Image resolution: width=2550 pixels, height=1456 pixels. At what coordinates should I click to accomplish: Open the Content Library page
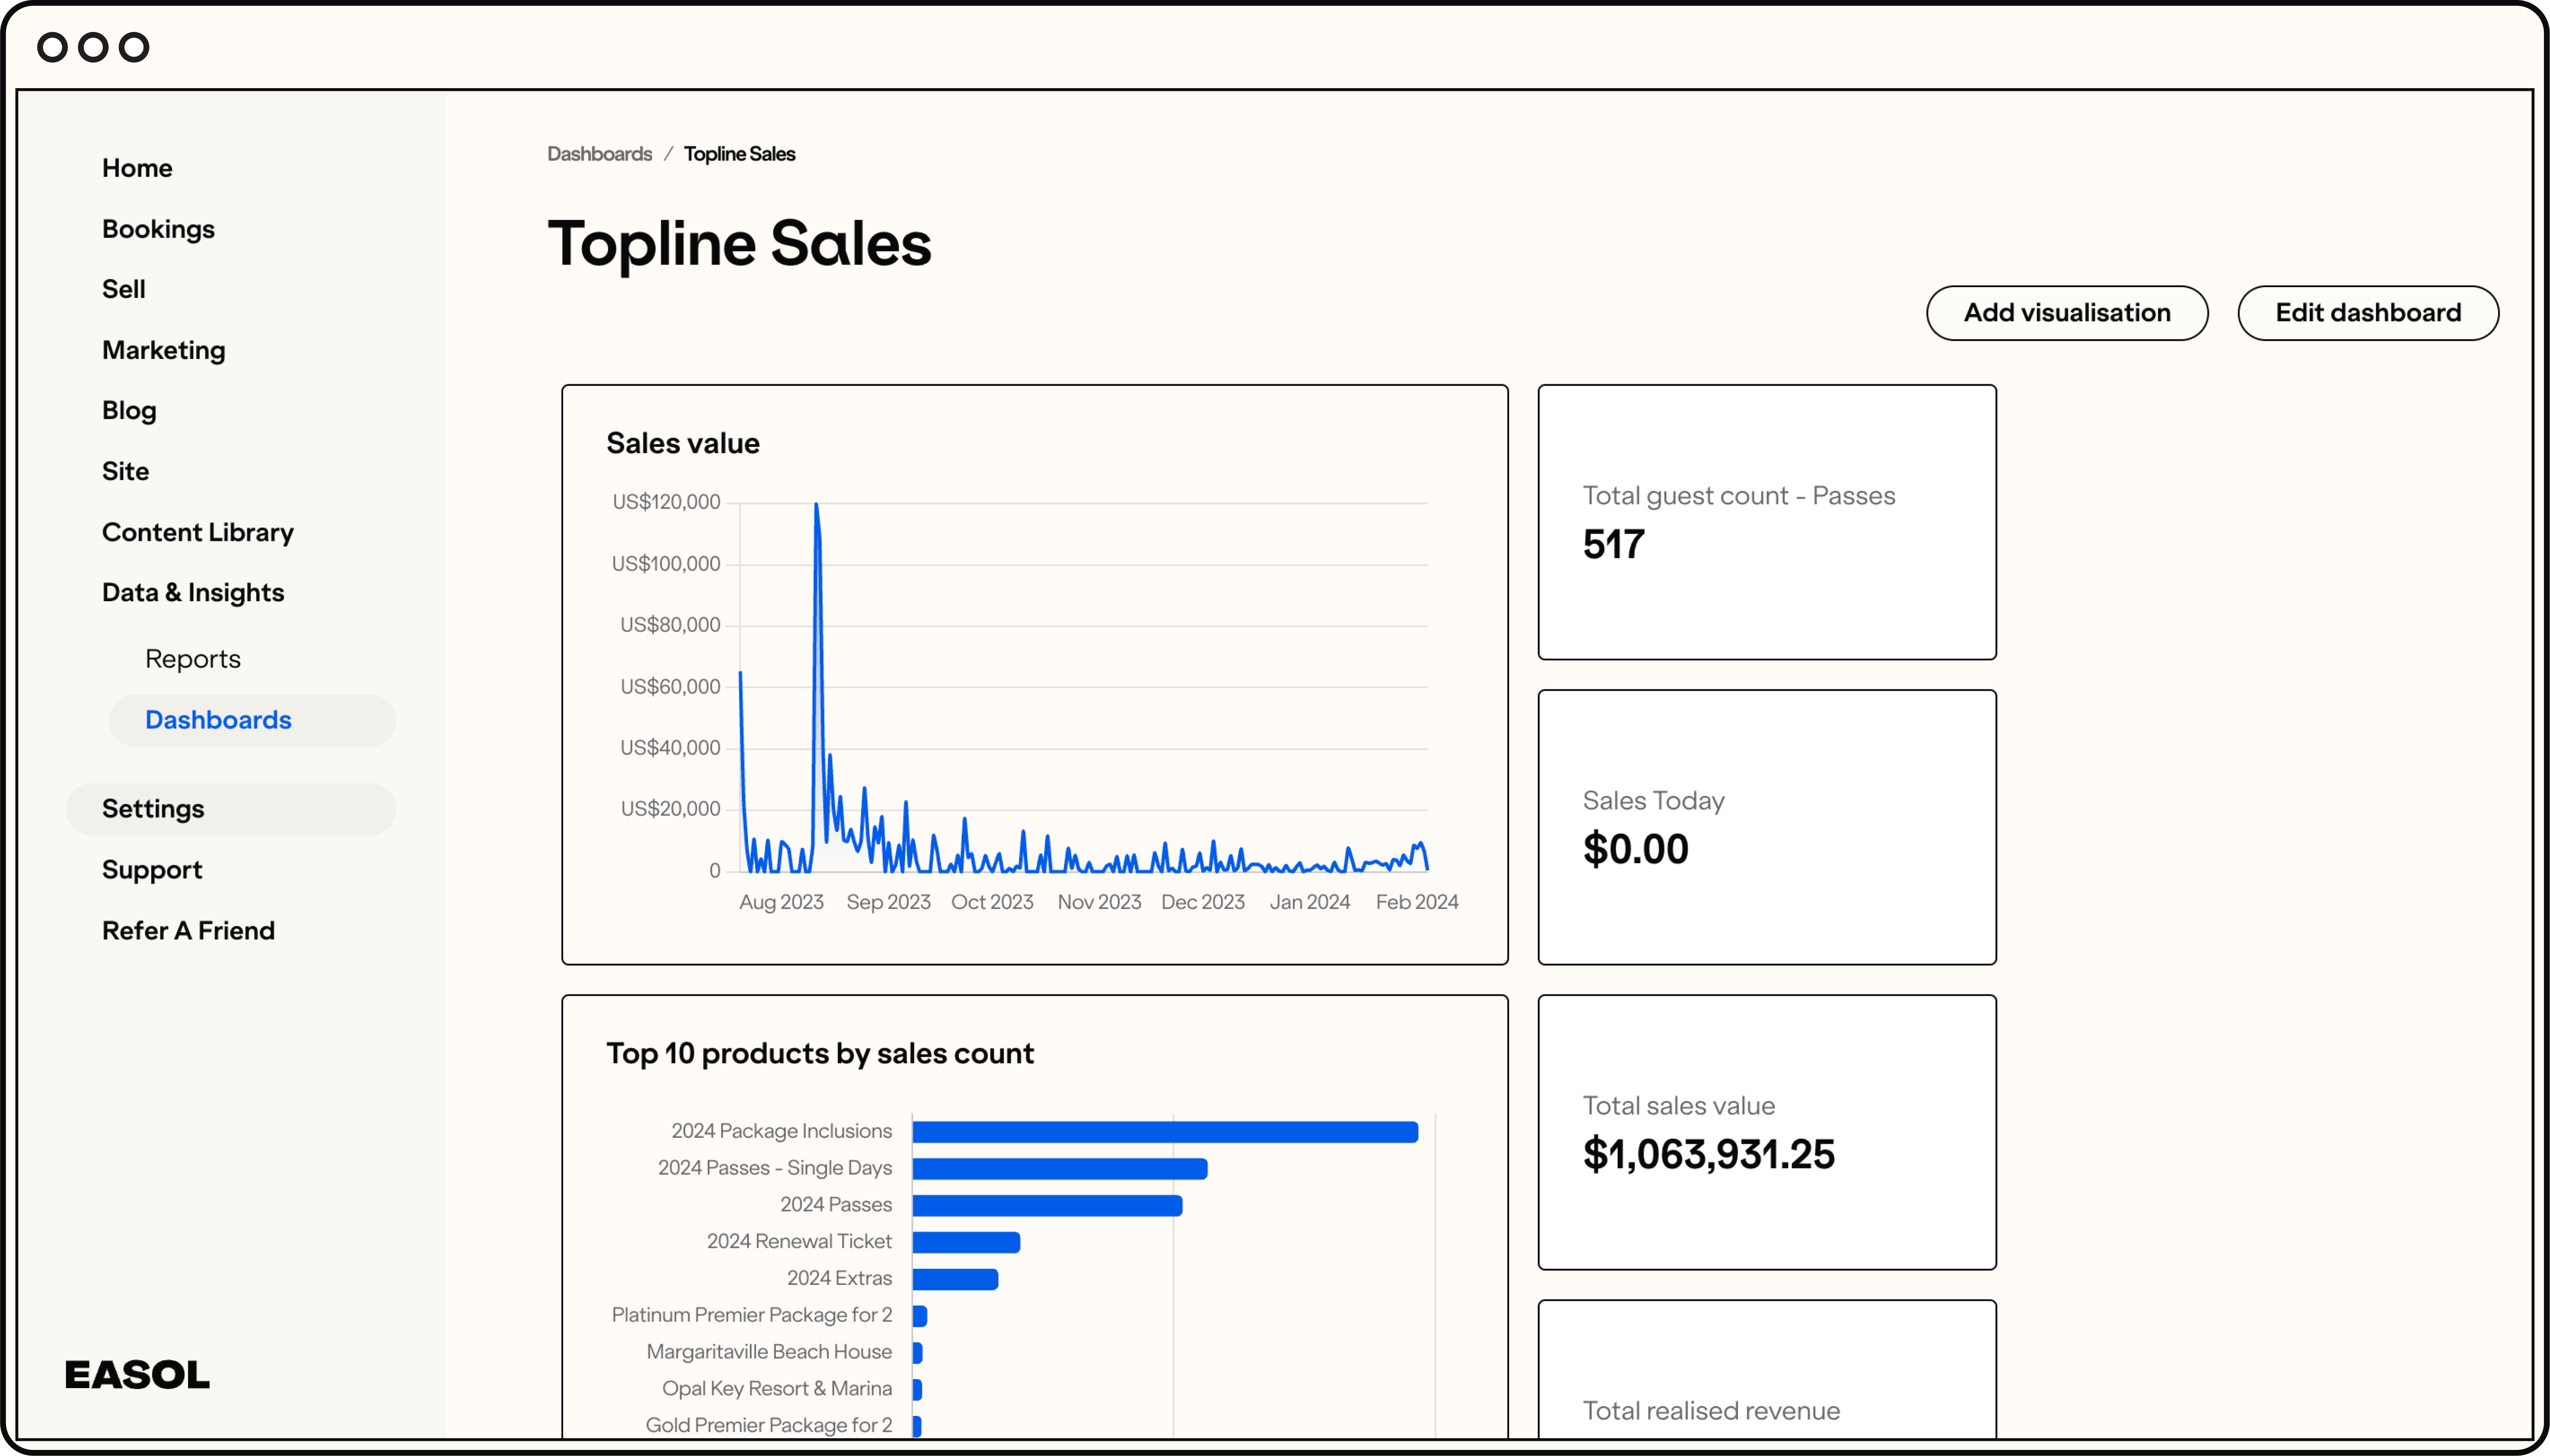pos(198,532)
